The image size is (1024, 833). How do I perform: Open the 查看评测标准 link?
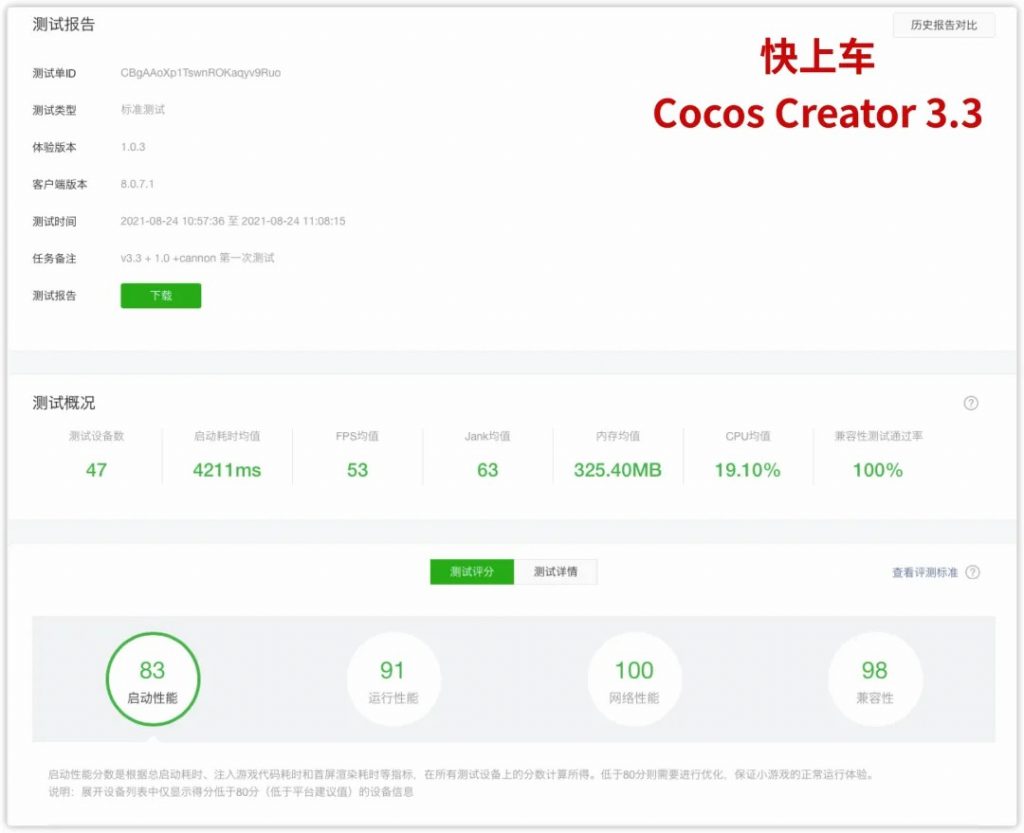(x=925, y=573)
